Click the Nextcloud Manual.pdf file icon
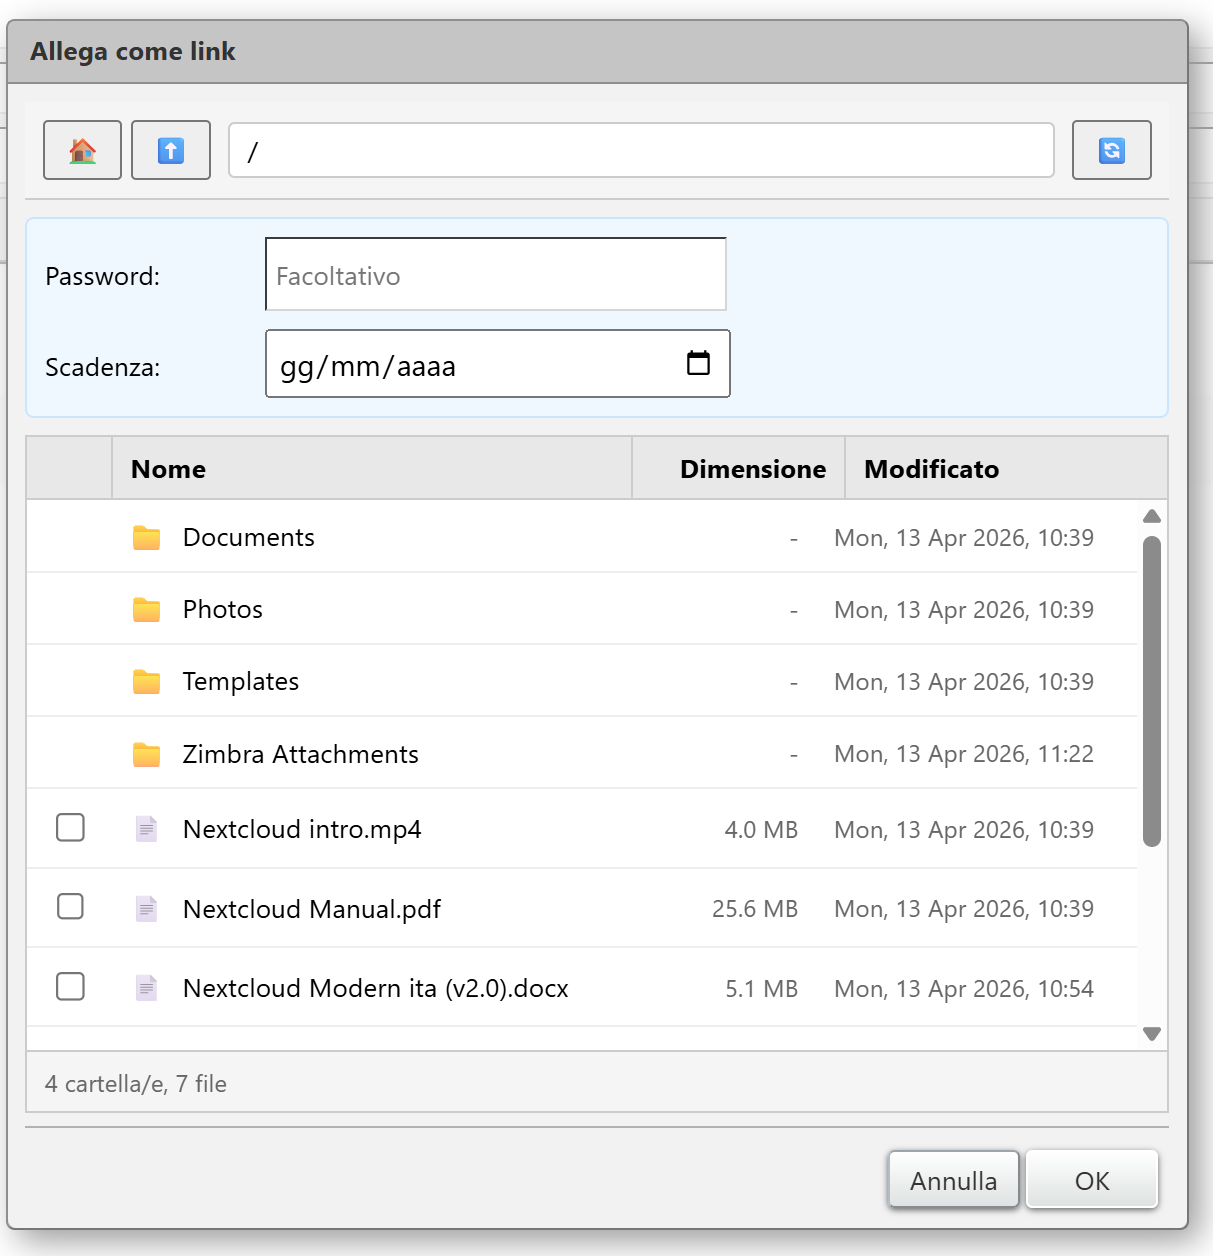 pos(147,909)
